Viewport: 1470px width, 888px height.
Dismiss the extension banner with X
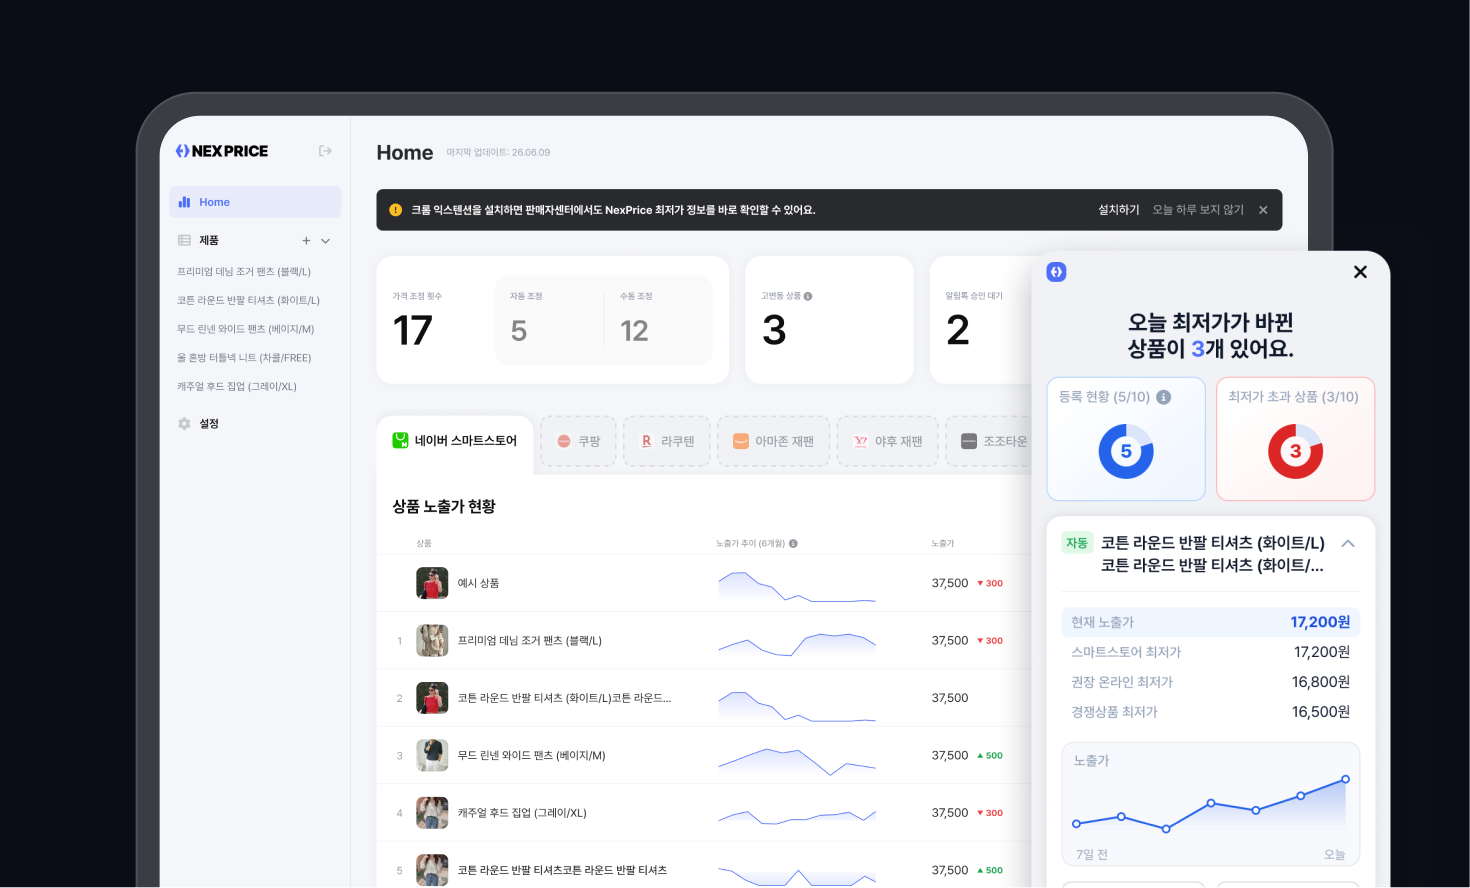tap(1263, 210)
